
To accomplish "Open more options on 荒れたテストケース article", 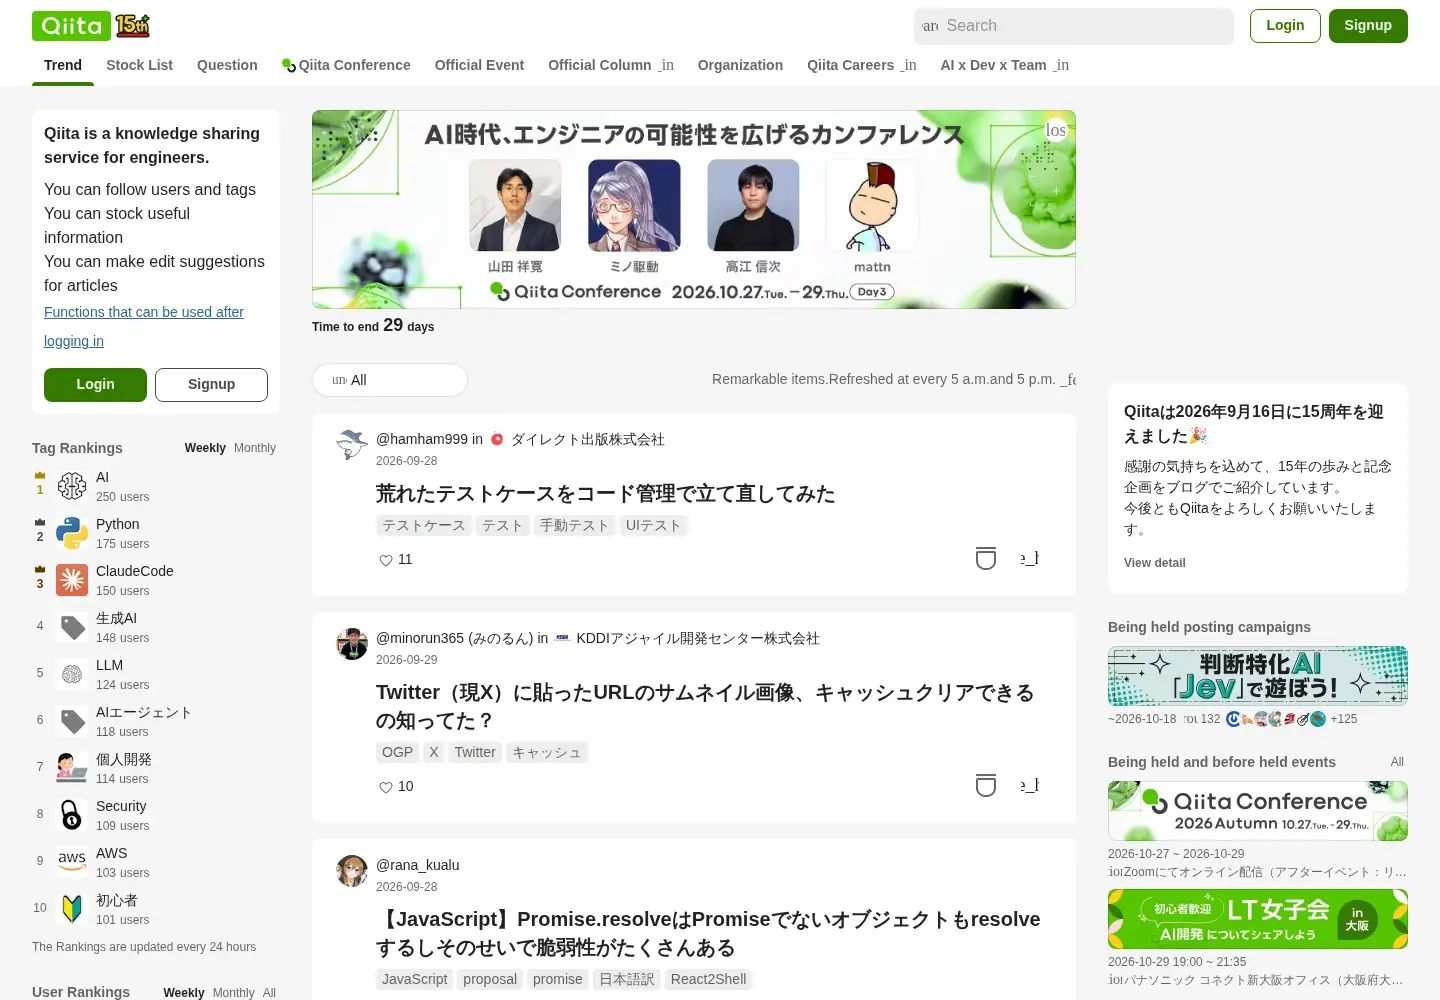I will pyautogui.click(x=1030, y=558).
